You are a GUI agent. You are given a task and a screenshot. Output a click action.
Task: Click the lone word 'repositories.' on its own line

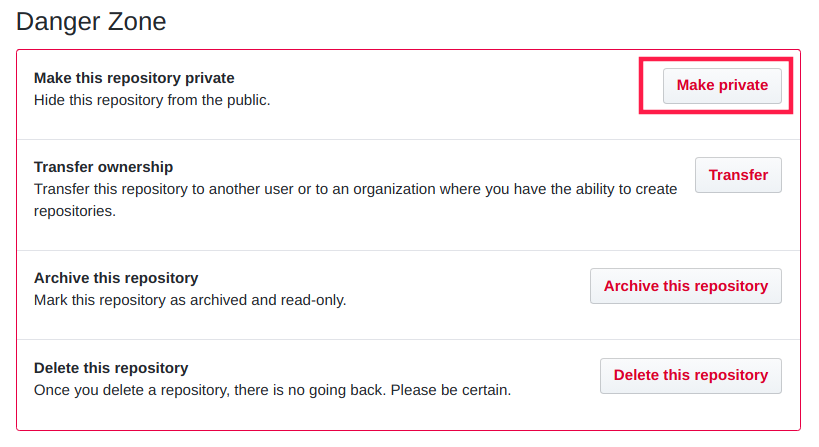point(75,211)
